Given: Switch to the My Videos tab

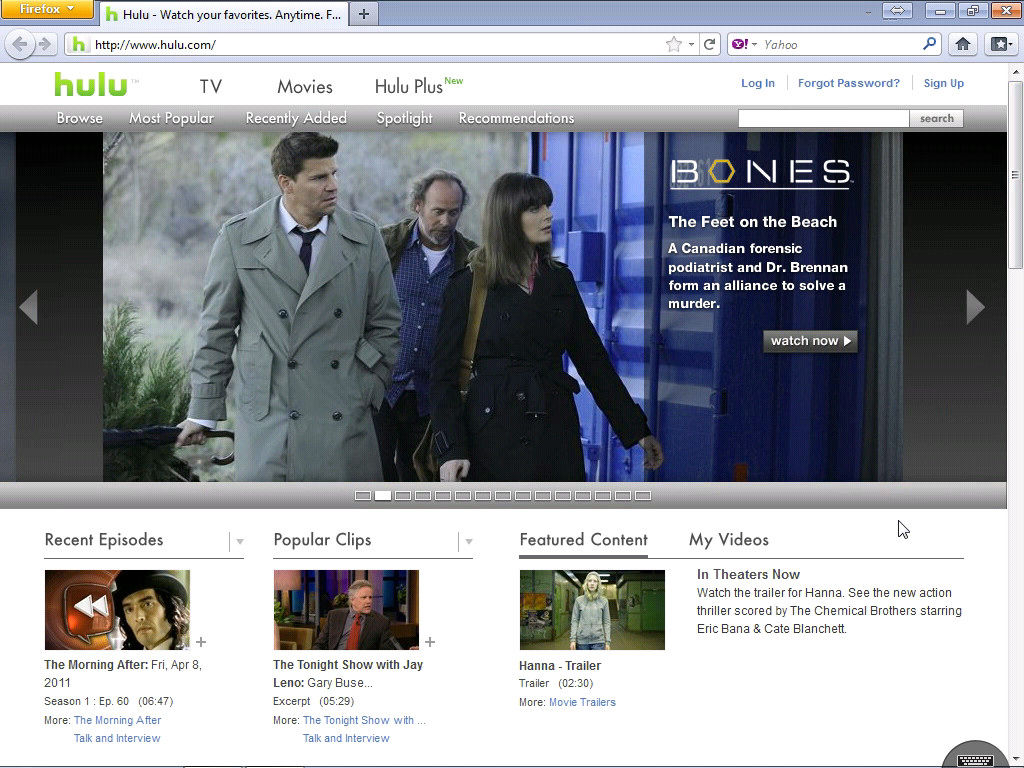Looking at the screenshot, I should click(x=729, y=540).
